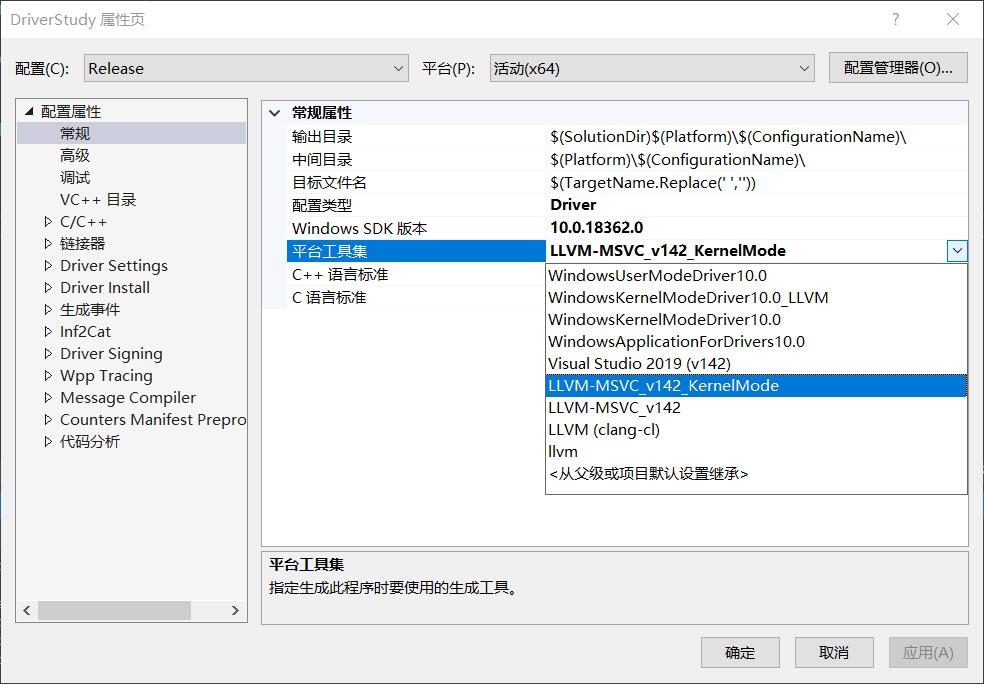Choose Visual Studio 2019 (v142) toolset

[x=639, y=364]
